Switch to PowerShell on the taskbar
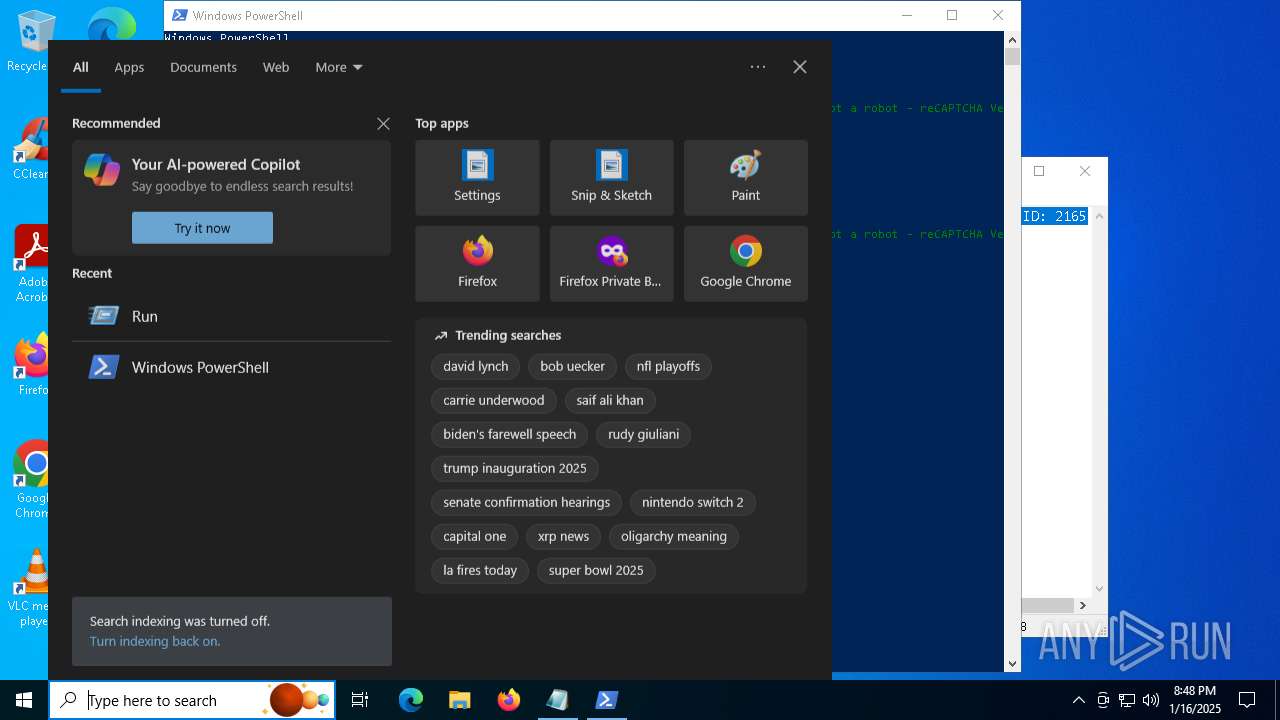Image resolution: width=1280 pixels, height=720 pixels. tap(606, 700)
